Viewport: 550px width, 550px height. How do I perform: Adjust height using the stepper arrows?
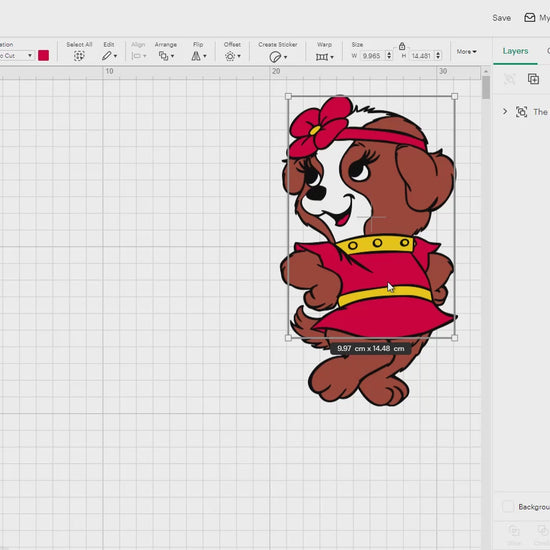[438, 55]
